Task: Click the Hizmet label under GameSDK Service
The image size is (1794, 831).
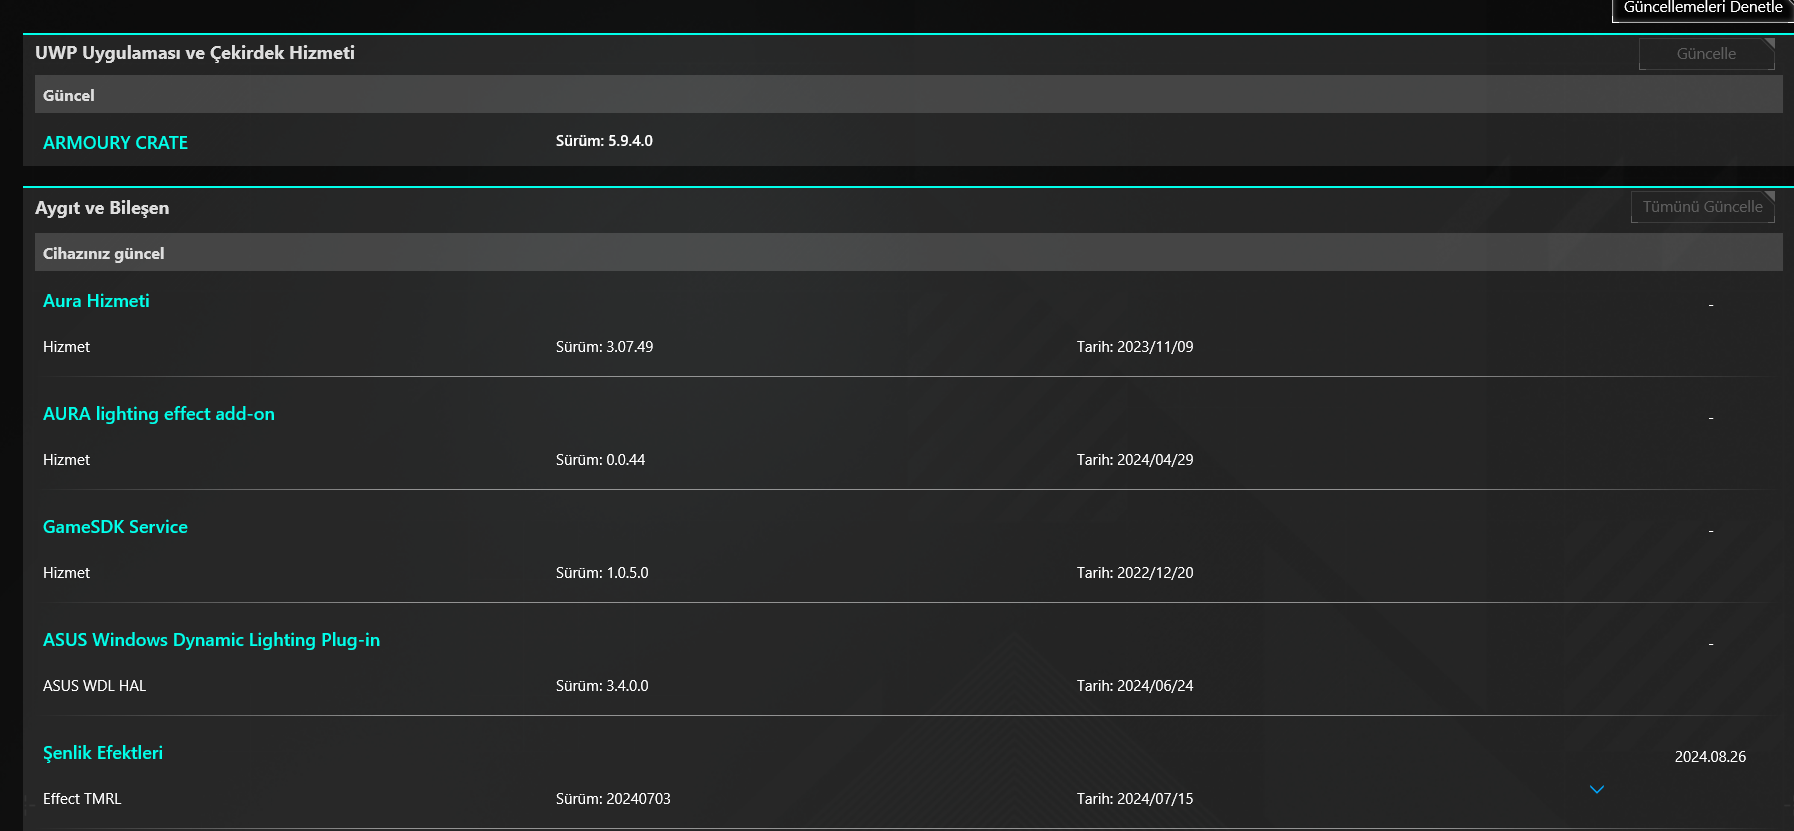Action: (66, 573)
